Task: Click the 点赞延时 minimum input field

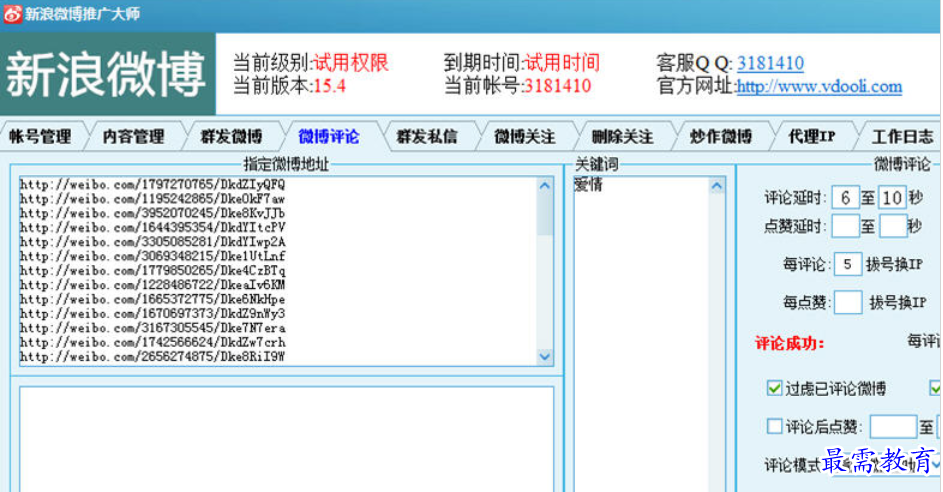Action: coord(845,226)
